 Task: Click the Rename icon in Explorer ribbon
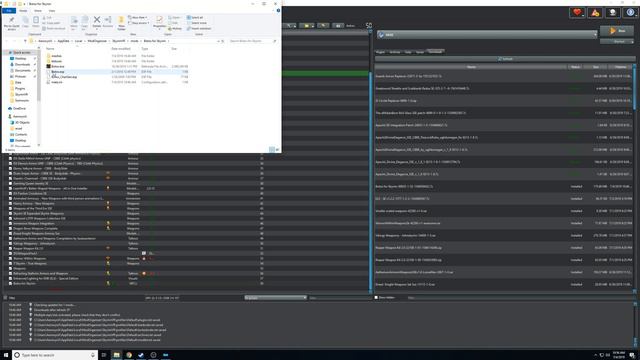[108, 22]
